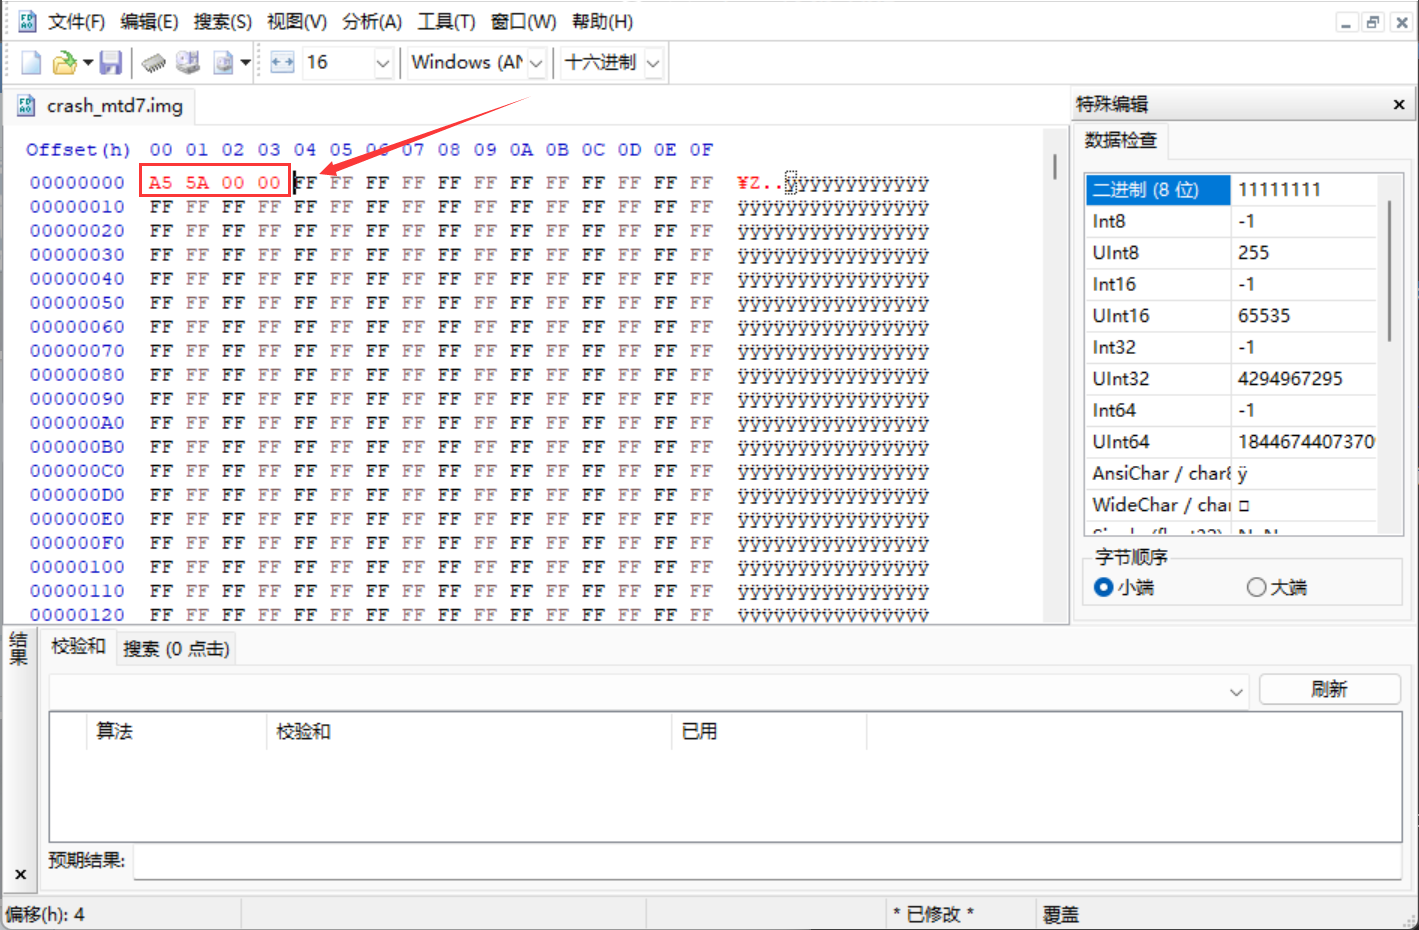This screenshot has height=930, width=1419.
Task: Open the bytes per row 16 dropdown
Action: tap(382, 63)
